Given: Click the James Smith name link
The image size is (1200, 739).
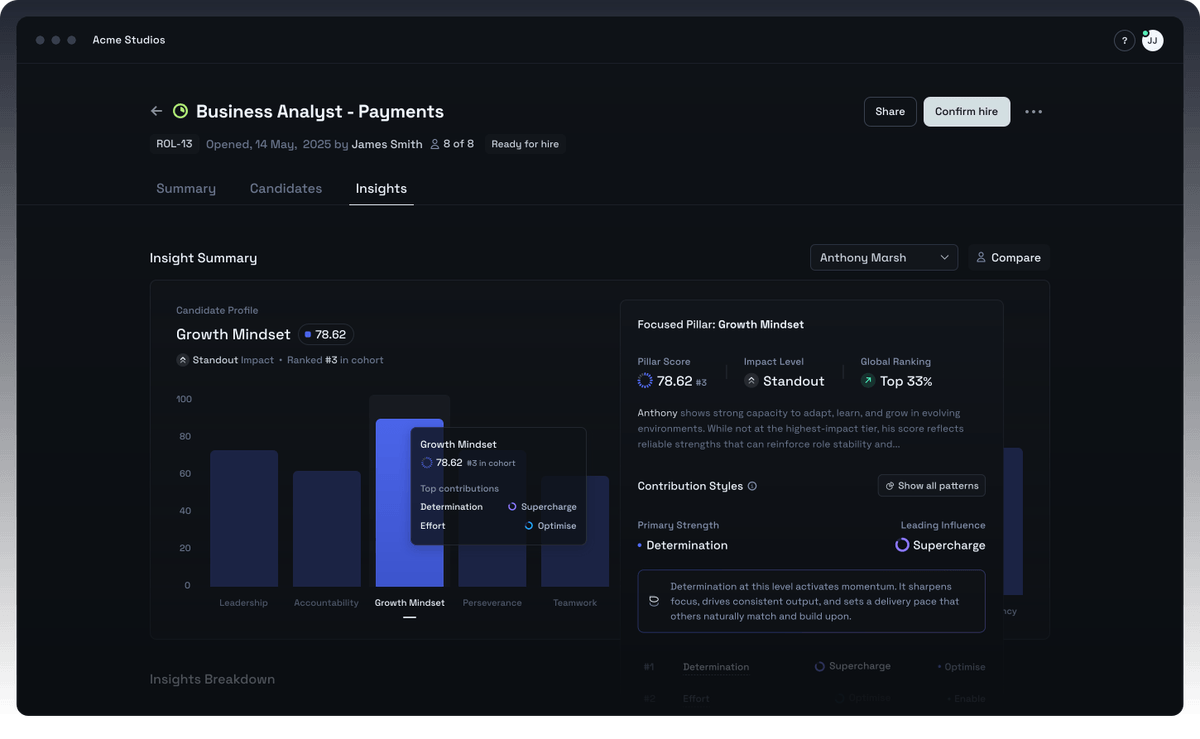Looking at the screenshot, I should pos(387,144).
